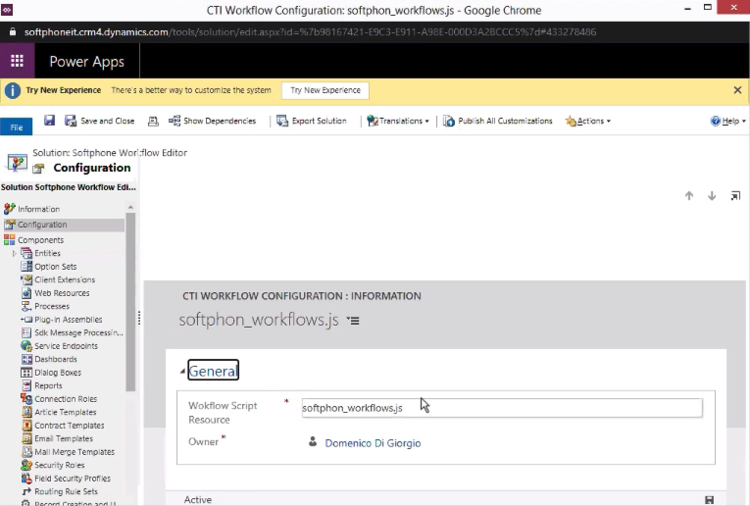
Task: Click the pane splitter handle
Action: tap(139, 318)
